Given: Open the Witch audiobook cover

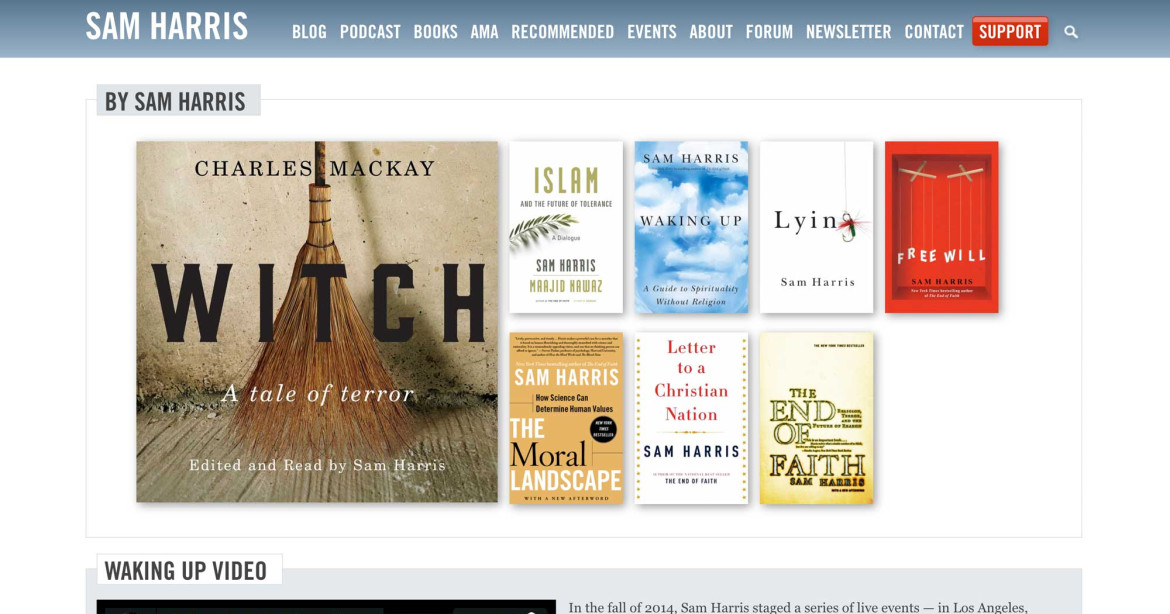Looking at the screenshot, I should pos(317,322).
